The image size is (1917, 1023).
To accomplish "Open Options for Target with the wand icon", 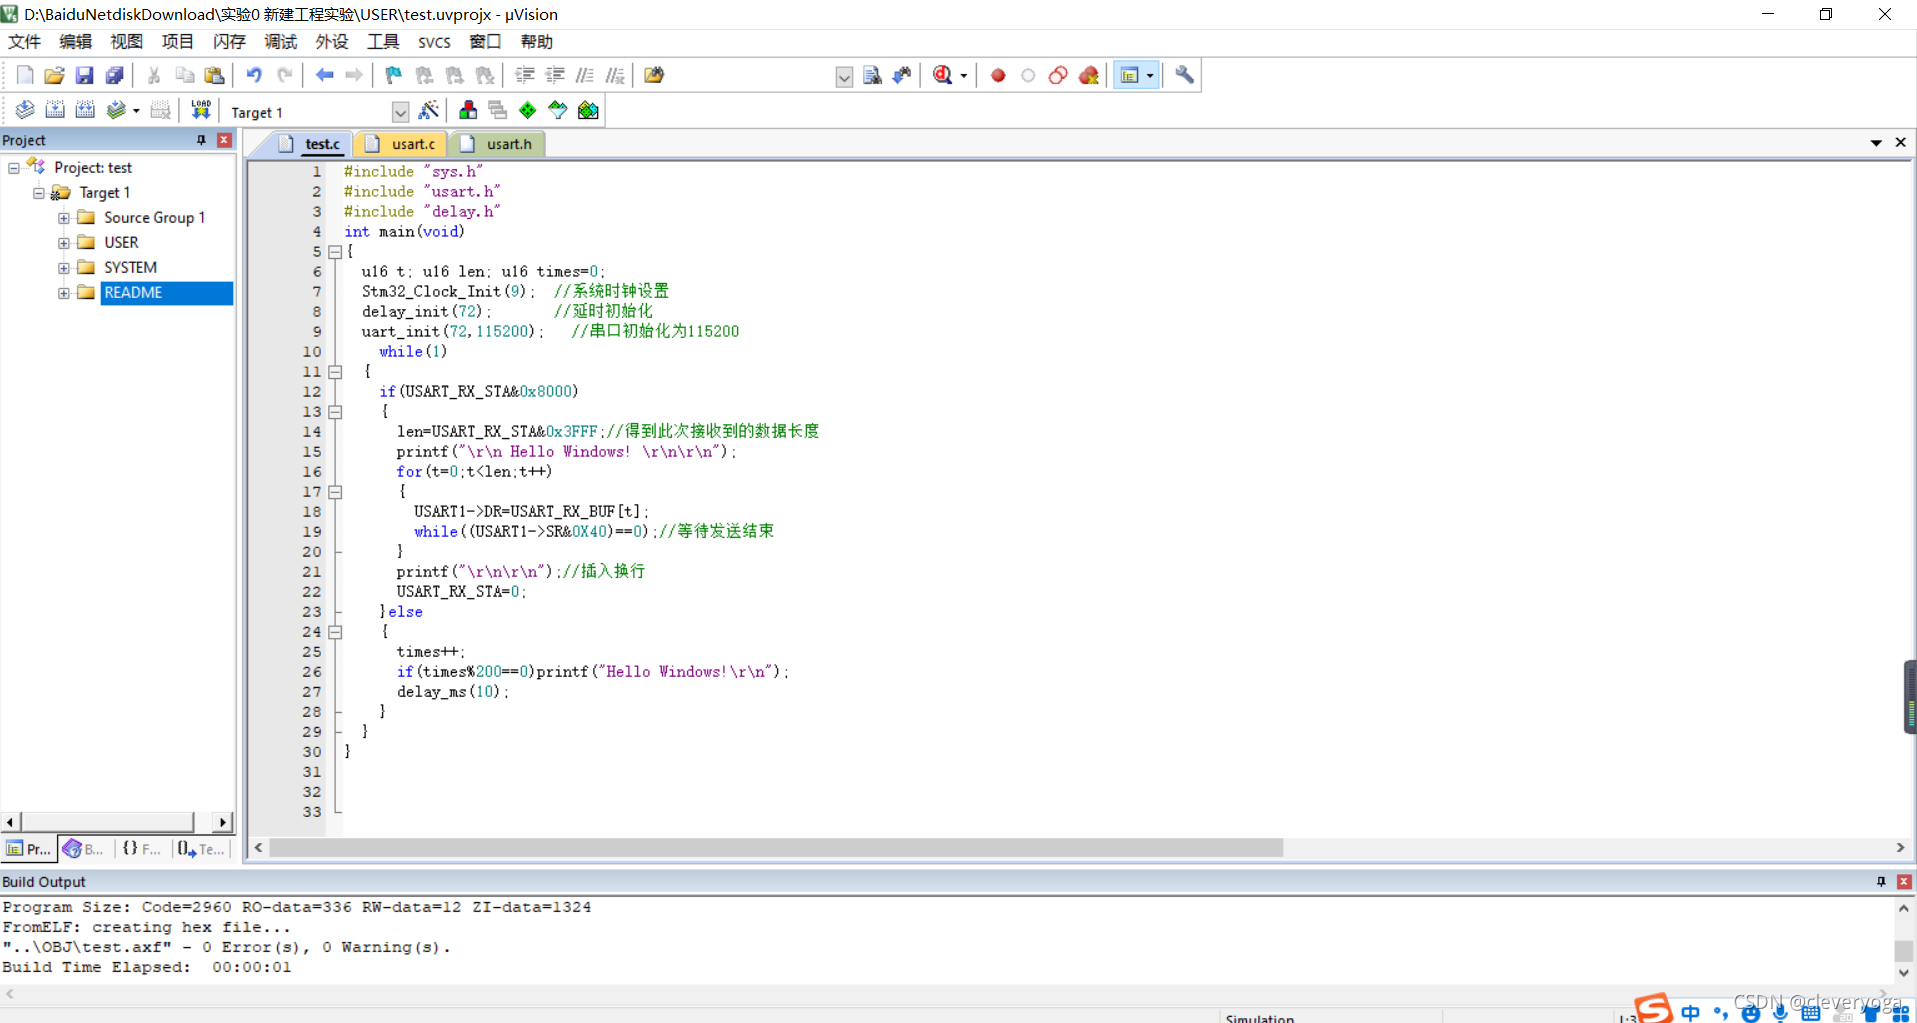I will pyautogui.click(x=428, y=110).
